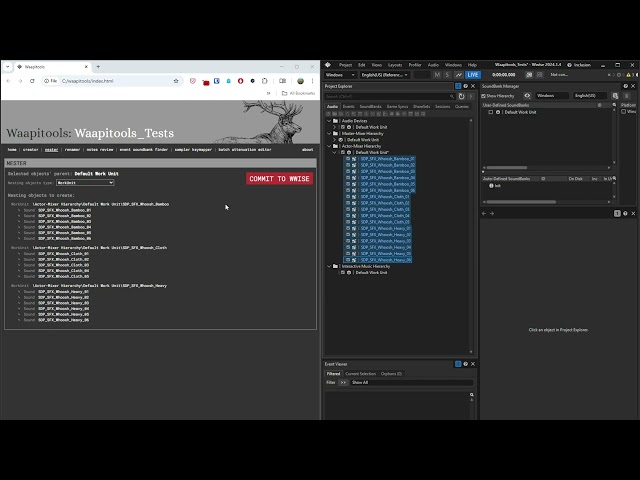Open the Windows platform dropdown in Wwise toolbar
Viewport: 640px width, 480px height.
point(339,74)
